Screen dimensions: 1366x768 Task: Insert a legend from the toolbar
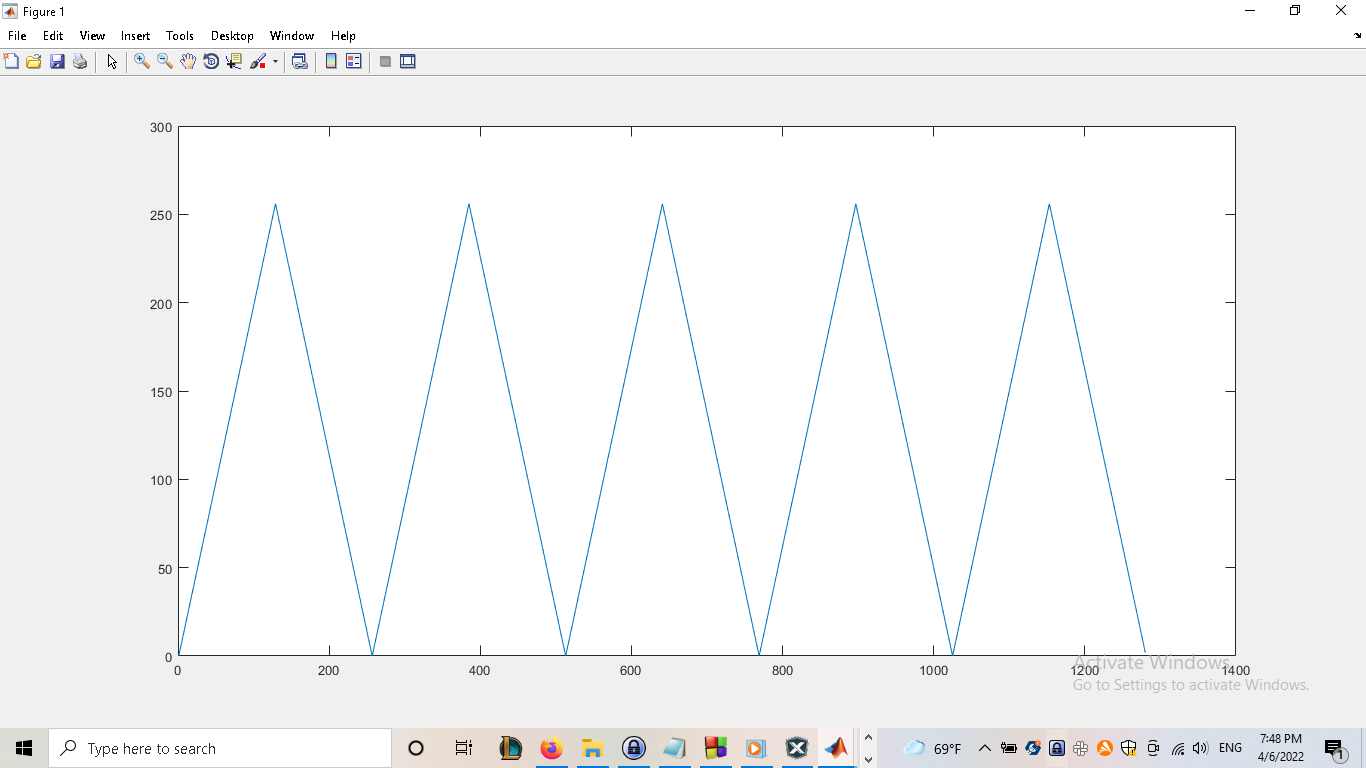tap(354, 61)
